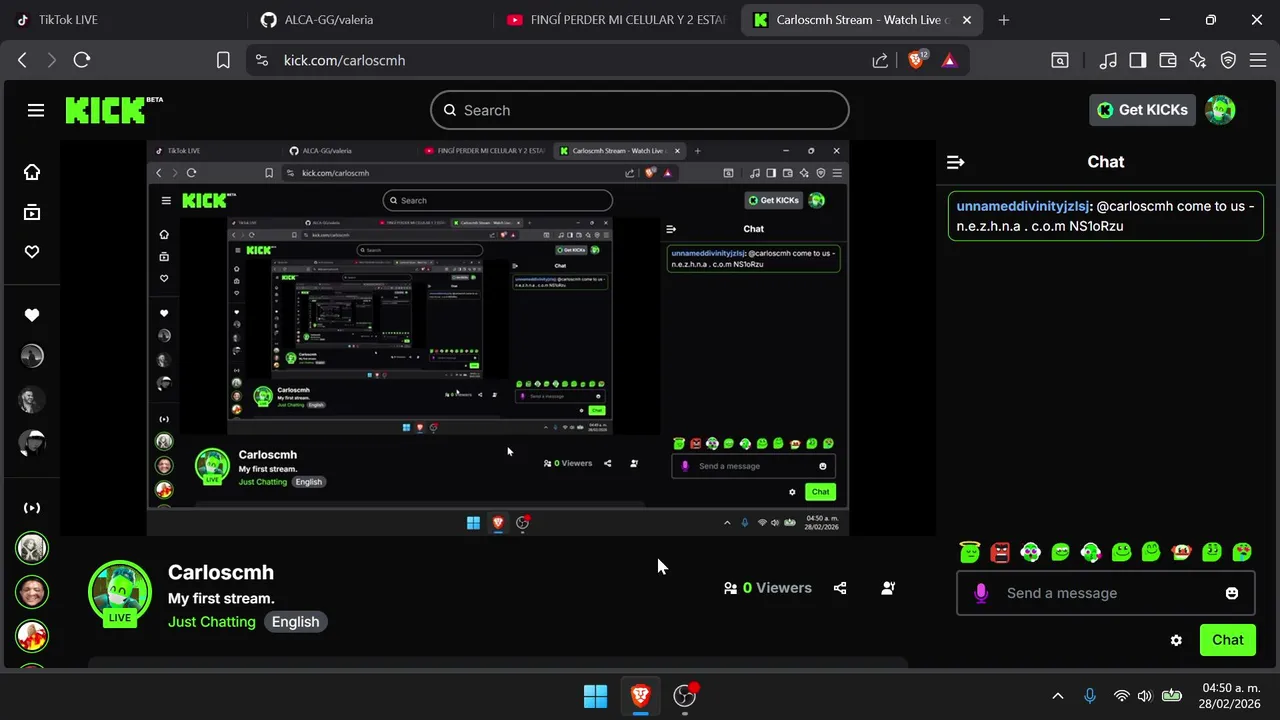The width and height of the screenshot is (1280, 720).
Task: Open Brave Leo AI sparkle icon
Action: [1198, 60]
